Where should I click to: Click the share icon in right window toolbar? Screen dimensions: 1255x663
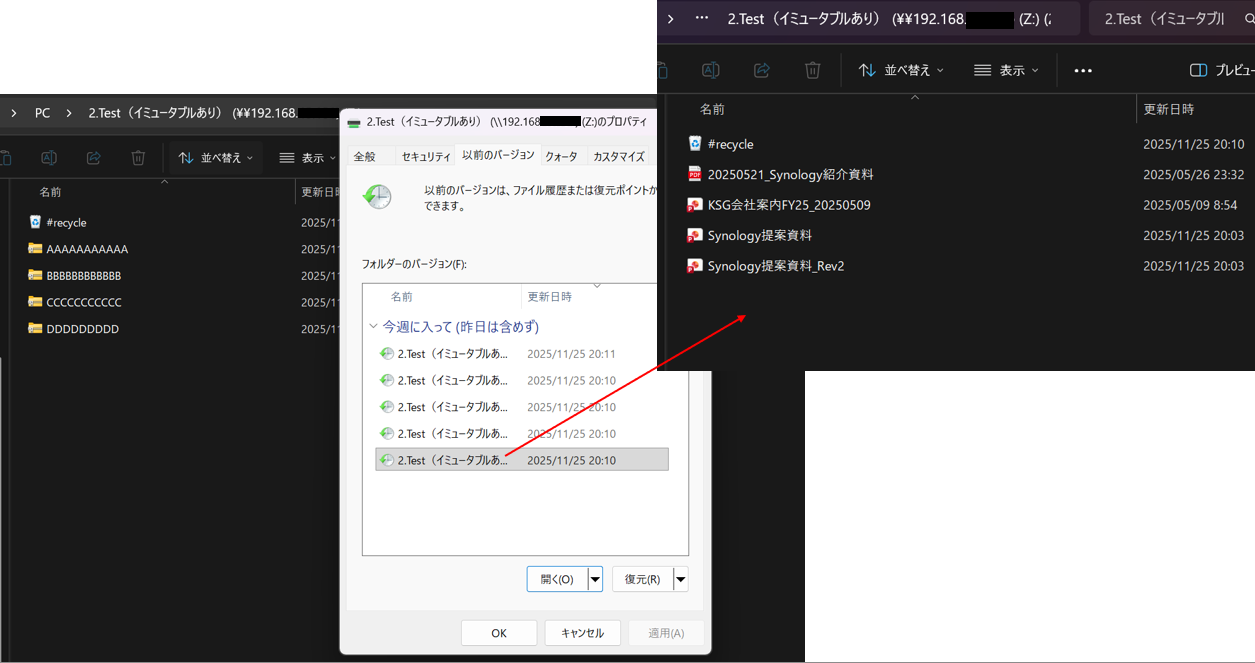click(762, 70)
